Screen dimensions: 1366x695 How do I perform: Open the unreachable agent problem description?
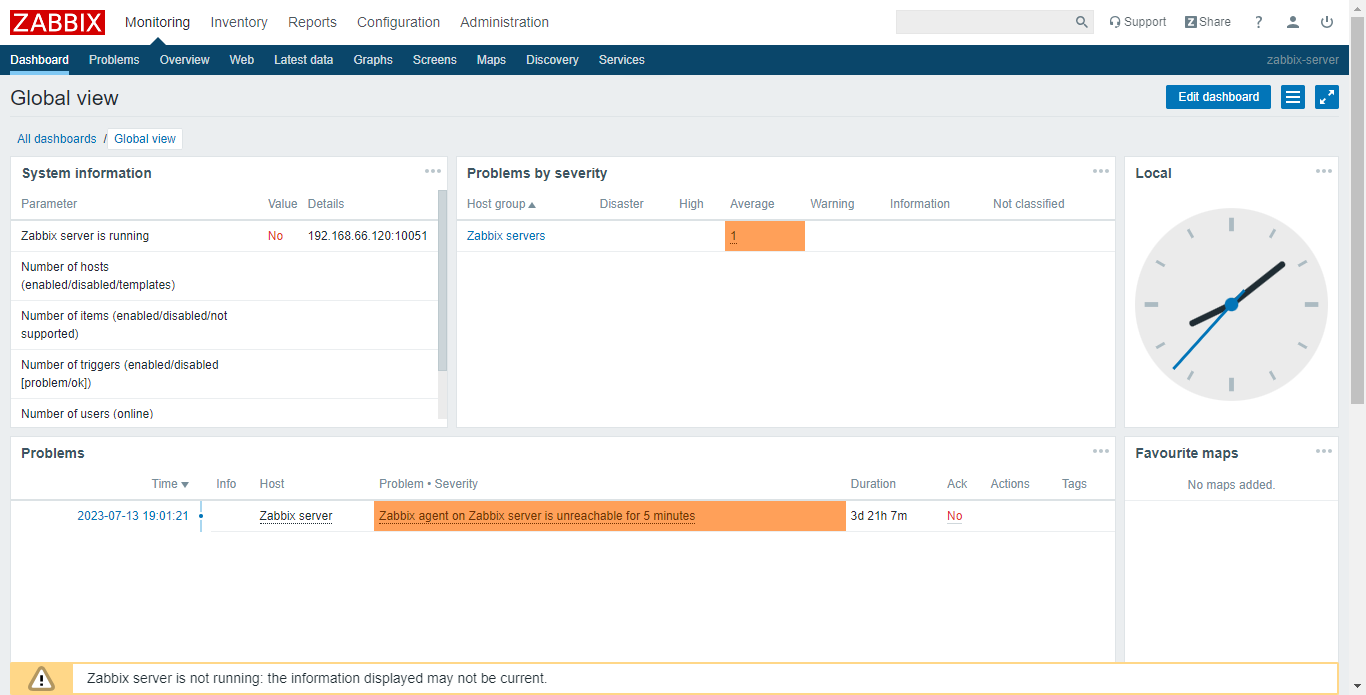tap(537, 516)
